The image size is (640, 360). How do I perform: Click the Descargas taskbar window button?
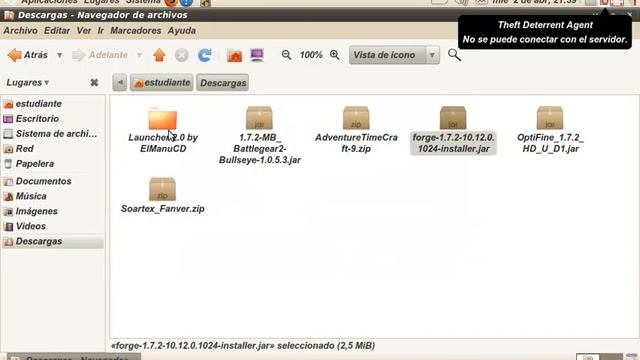pyautogui.click(x=74, y=357)
